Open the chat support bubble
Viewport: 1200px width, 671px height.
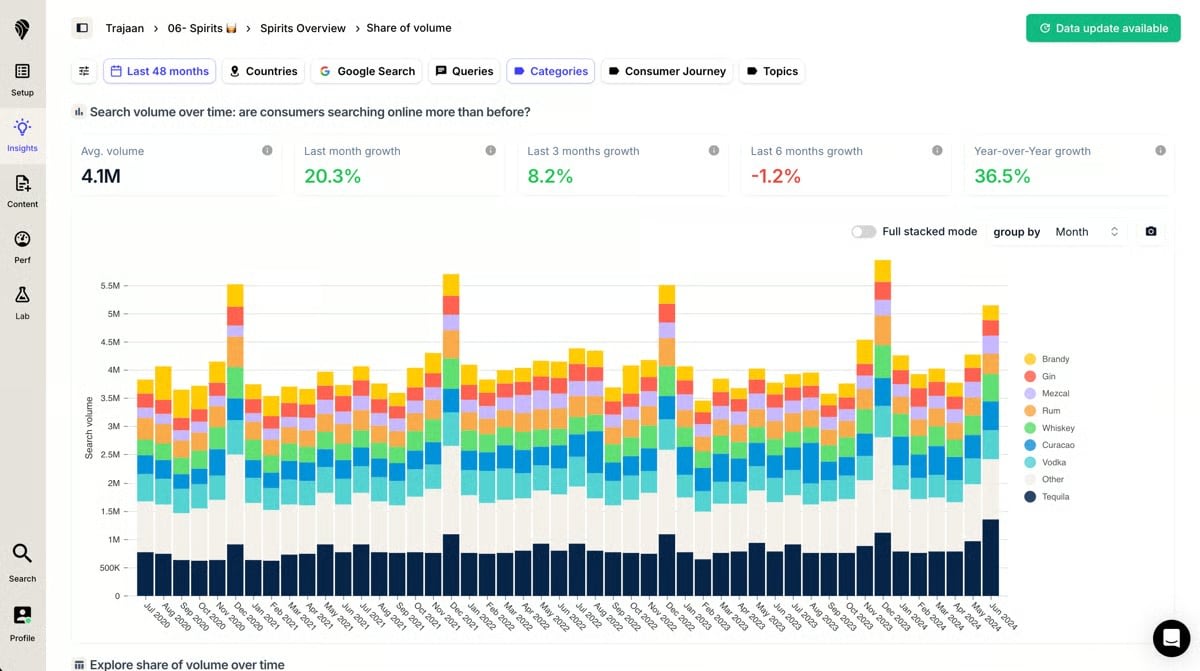point(1171,637)
